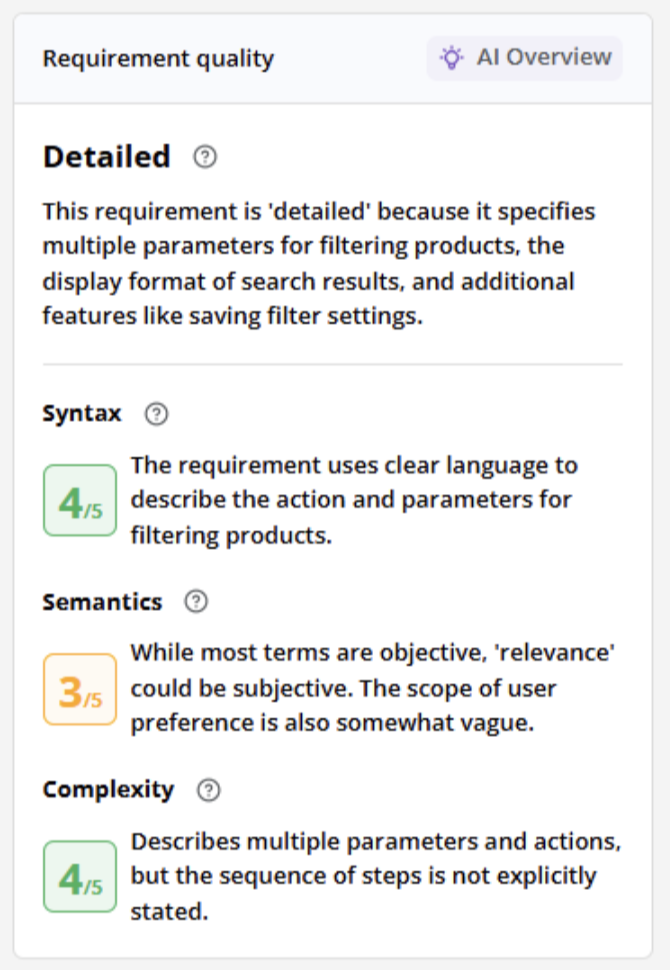Open the Complexity help question mark
This screenshot has height=970, width=670.
[x=208, y=789]
